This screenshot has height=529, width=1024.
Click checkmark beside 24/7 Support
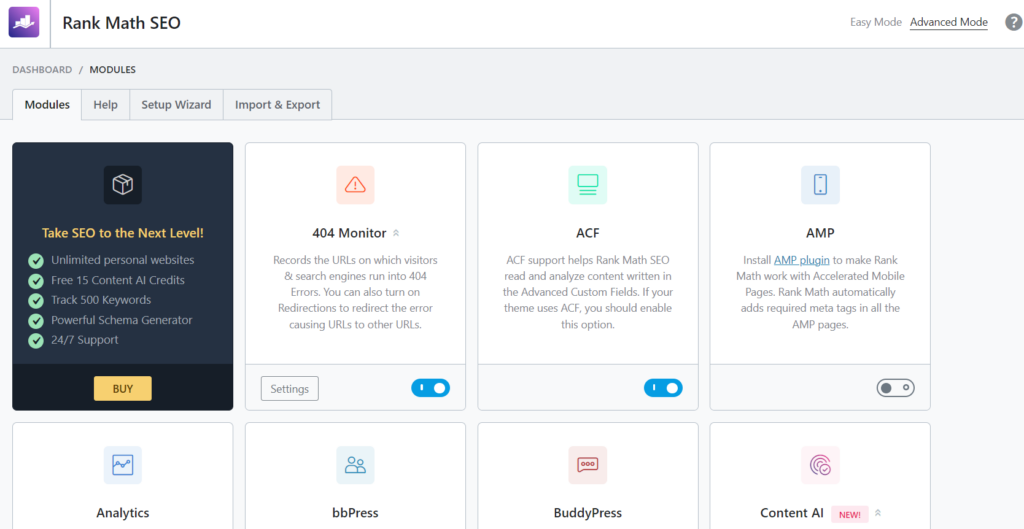pos(36,340)
